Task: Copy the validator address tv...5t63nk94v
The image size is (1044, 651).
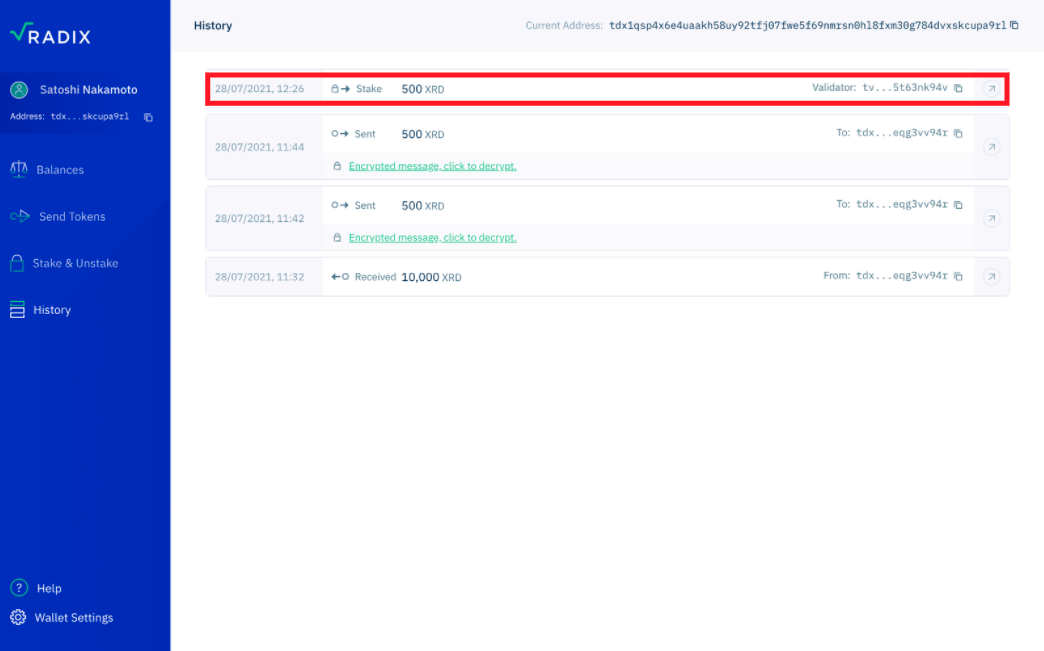Action: coord(958,88)
